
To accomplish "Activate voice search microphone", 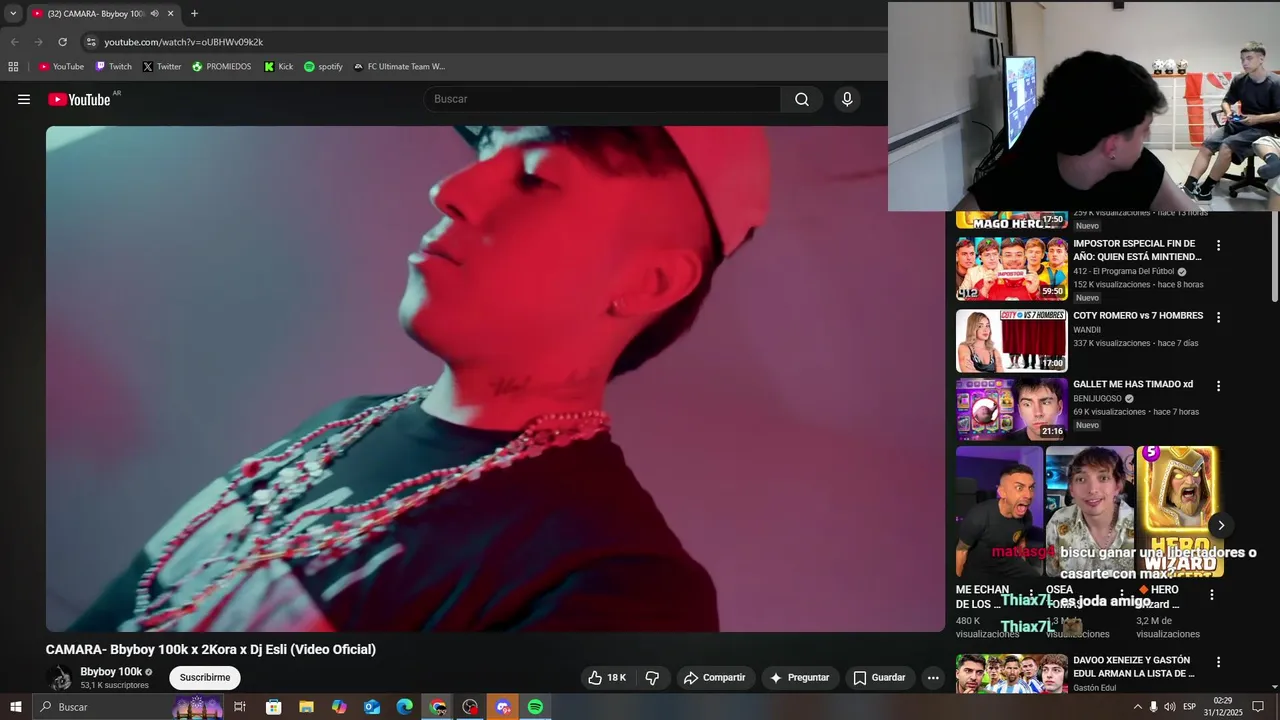I will [847, 99].
